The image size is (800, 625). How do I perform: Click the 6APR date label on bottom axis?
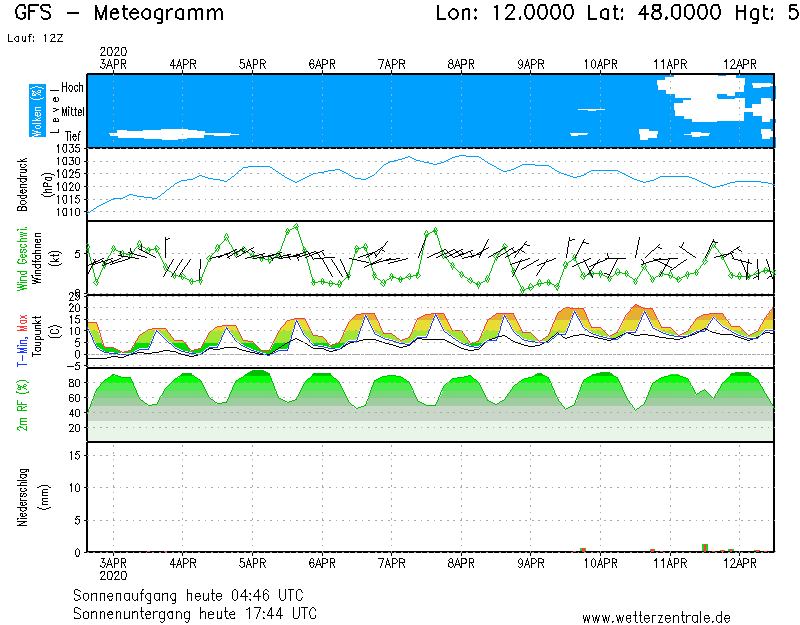coord(322,563)
